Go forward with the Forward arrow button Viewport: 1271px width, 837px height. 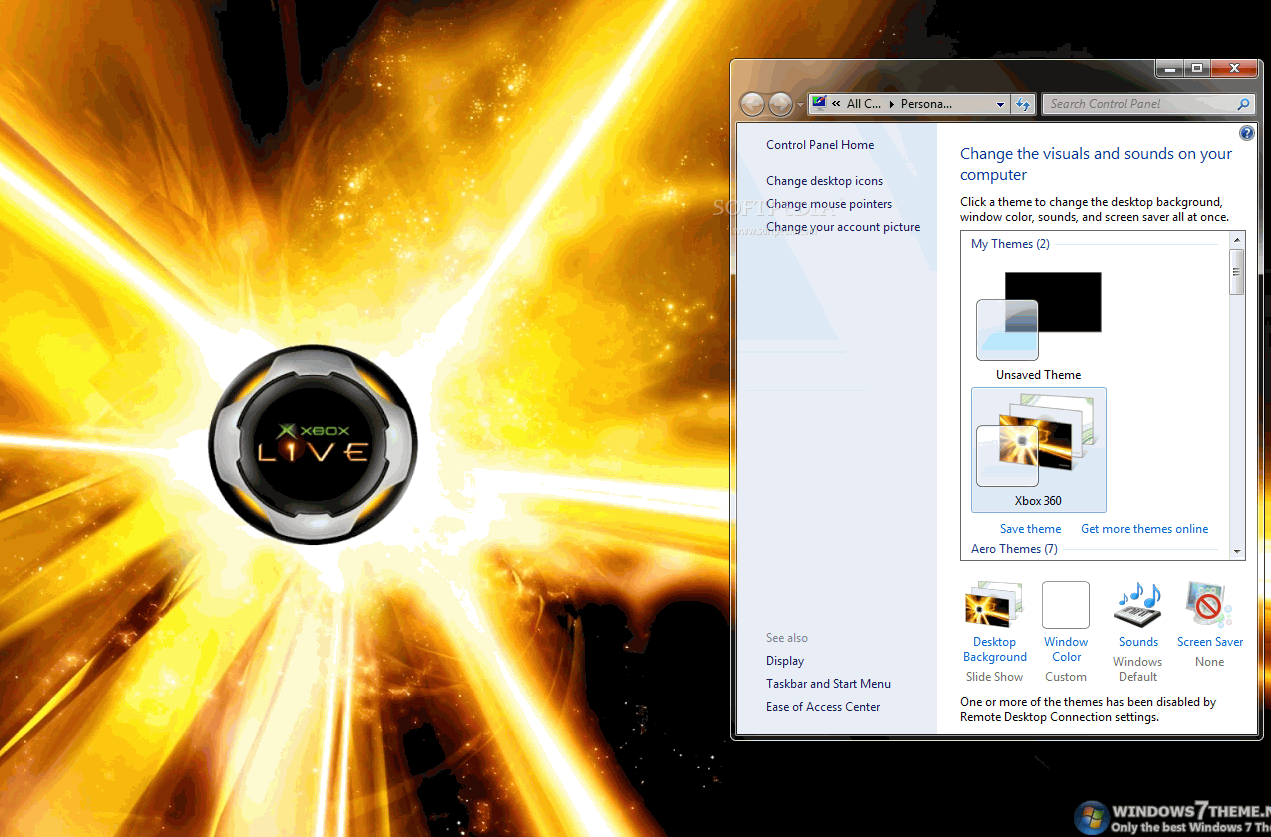(780, 104)
